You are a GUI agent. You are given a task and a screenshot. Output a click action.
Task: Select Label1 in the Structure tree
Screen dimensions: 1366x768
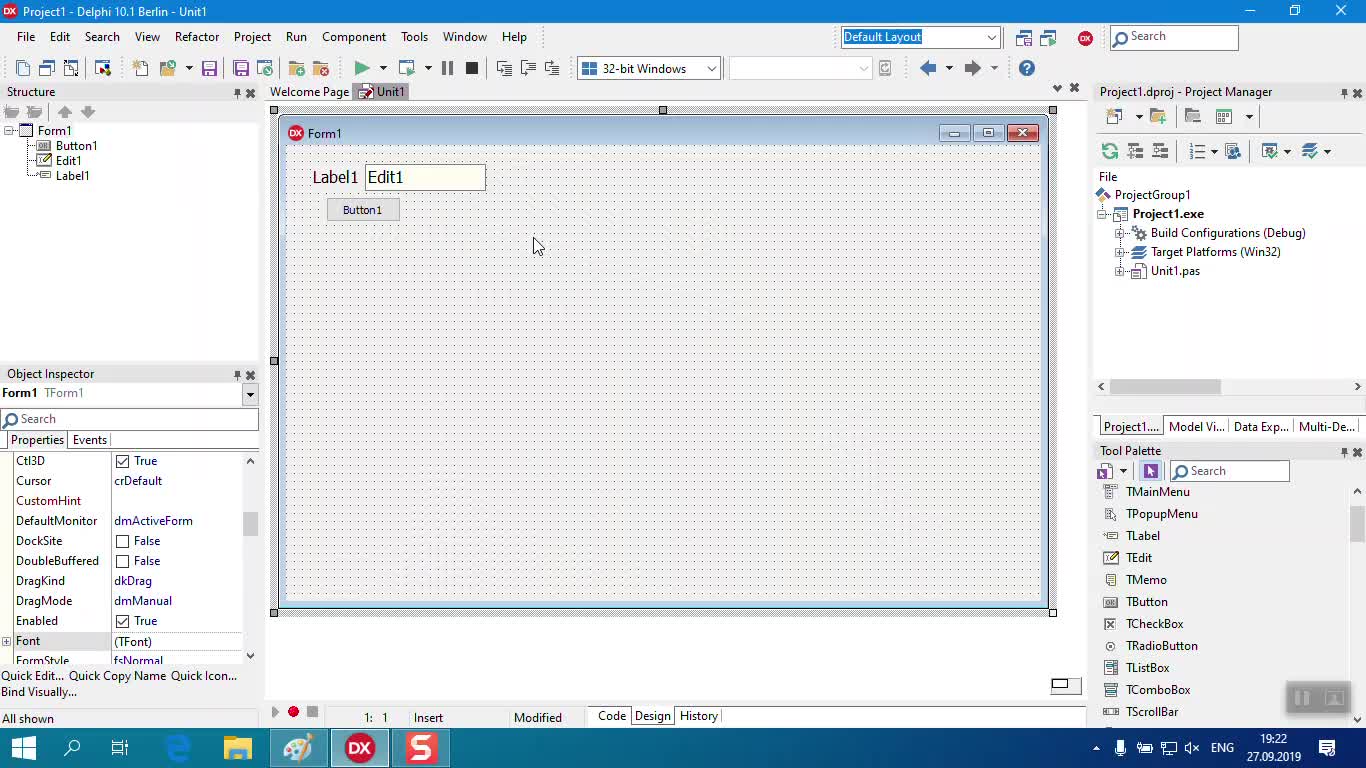pos(72,176)
